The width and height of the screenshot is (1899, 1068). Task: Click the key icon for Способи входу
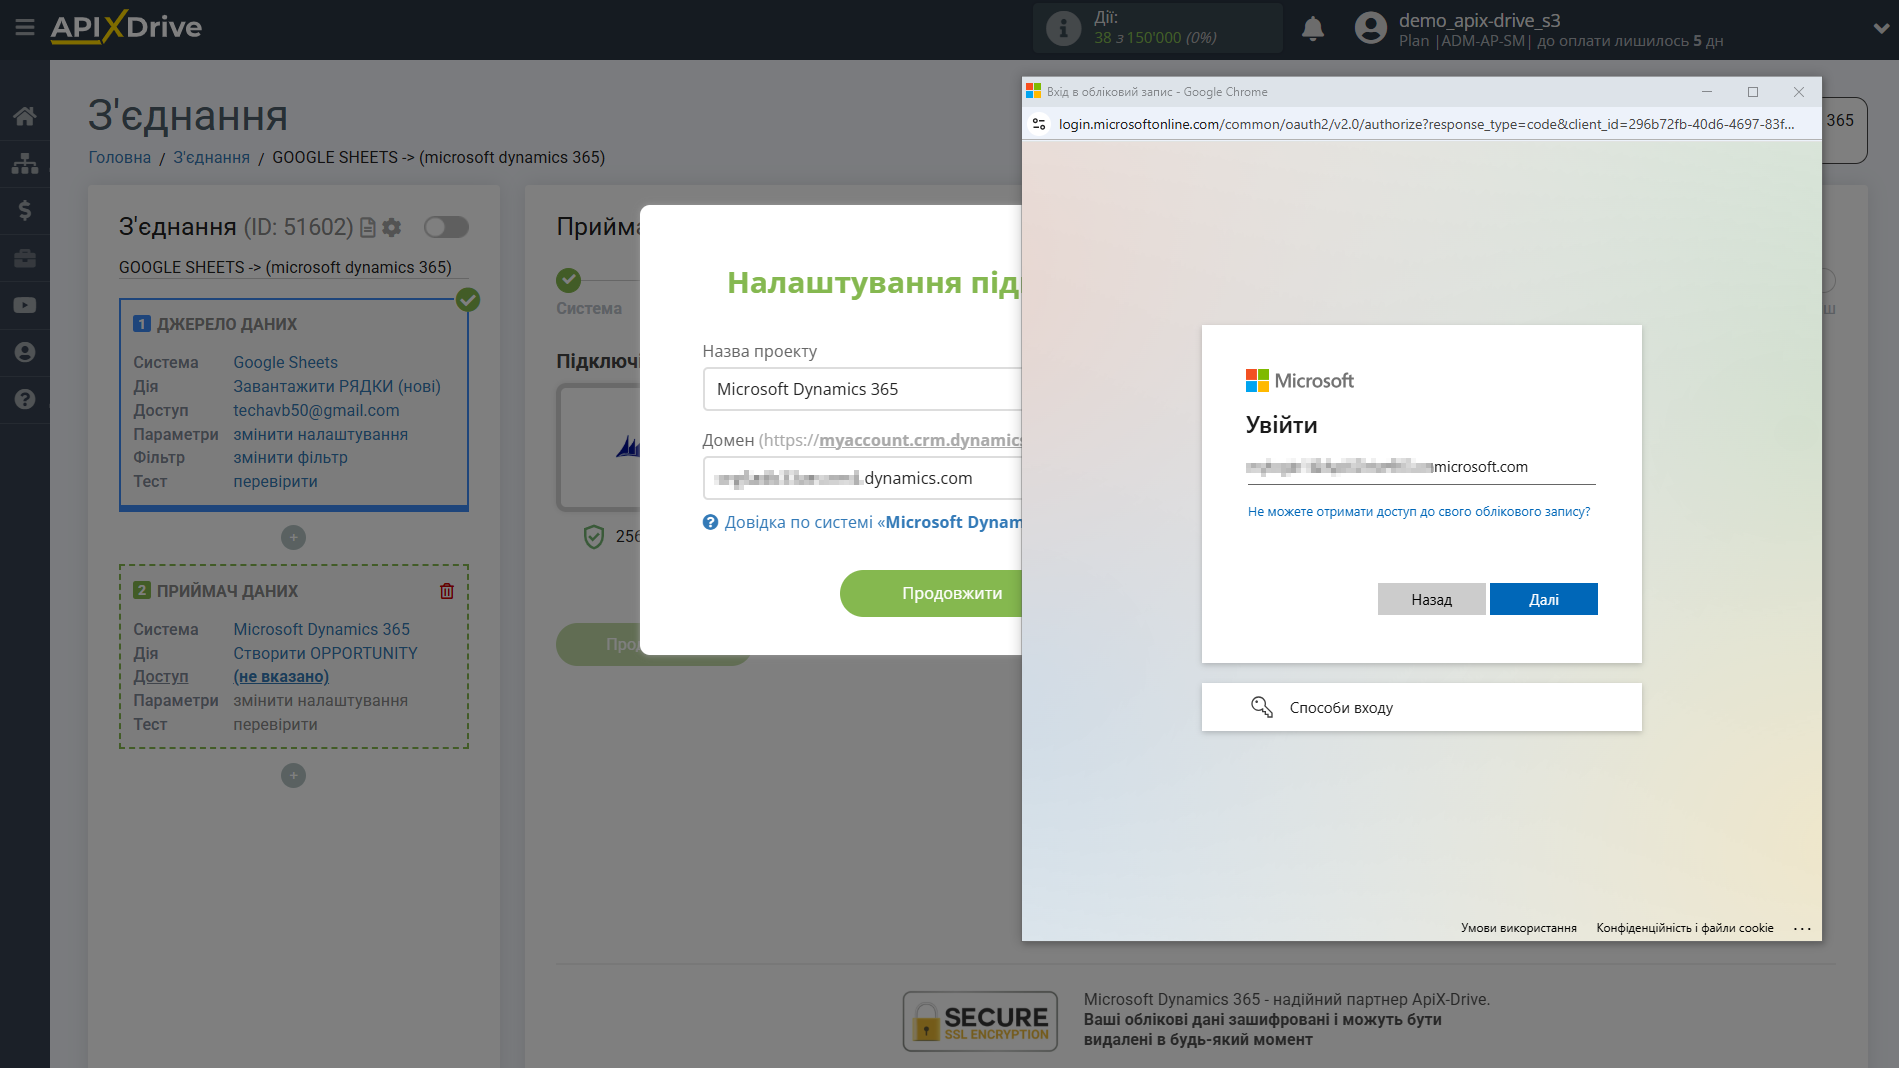pos(1261,707)
